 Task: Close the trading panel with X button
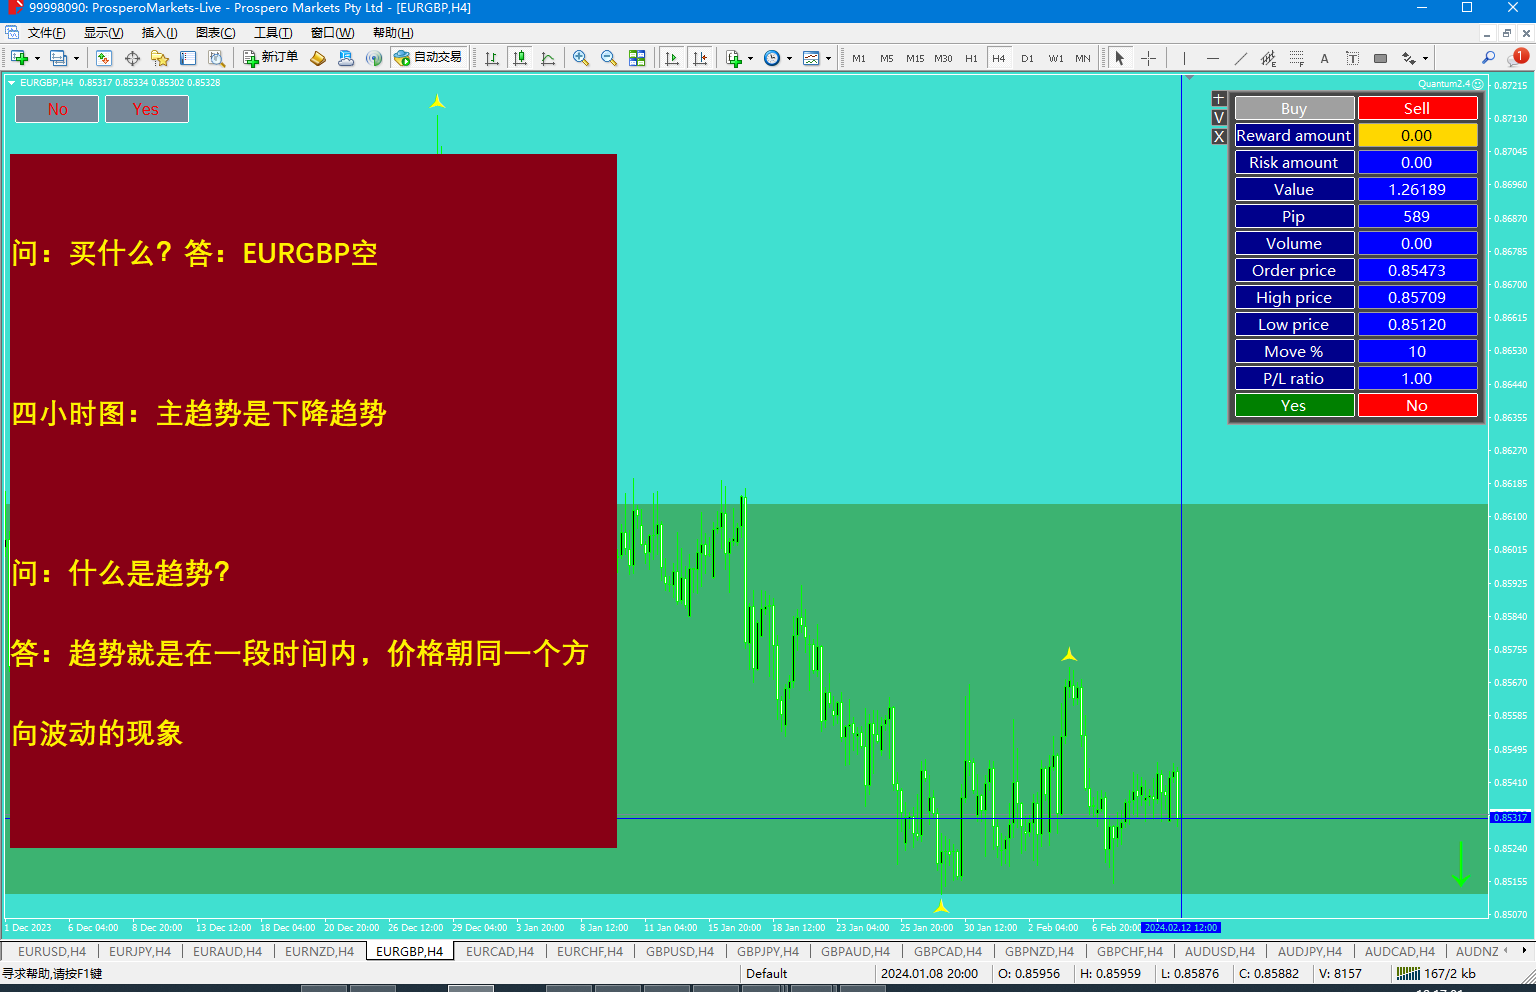coord(1219,137)
